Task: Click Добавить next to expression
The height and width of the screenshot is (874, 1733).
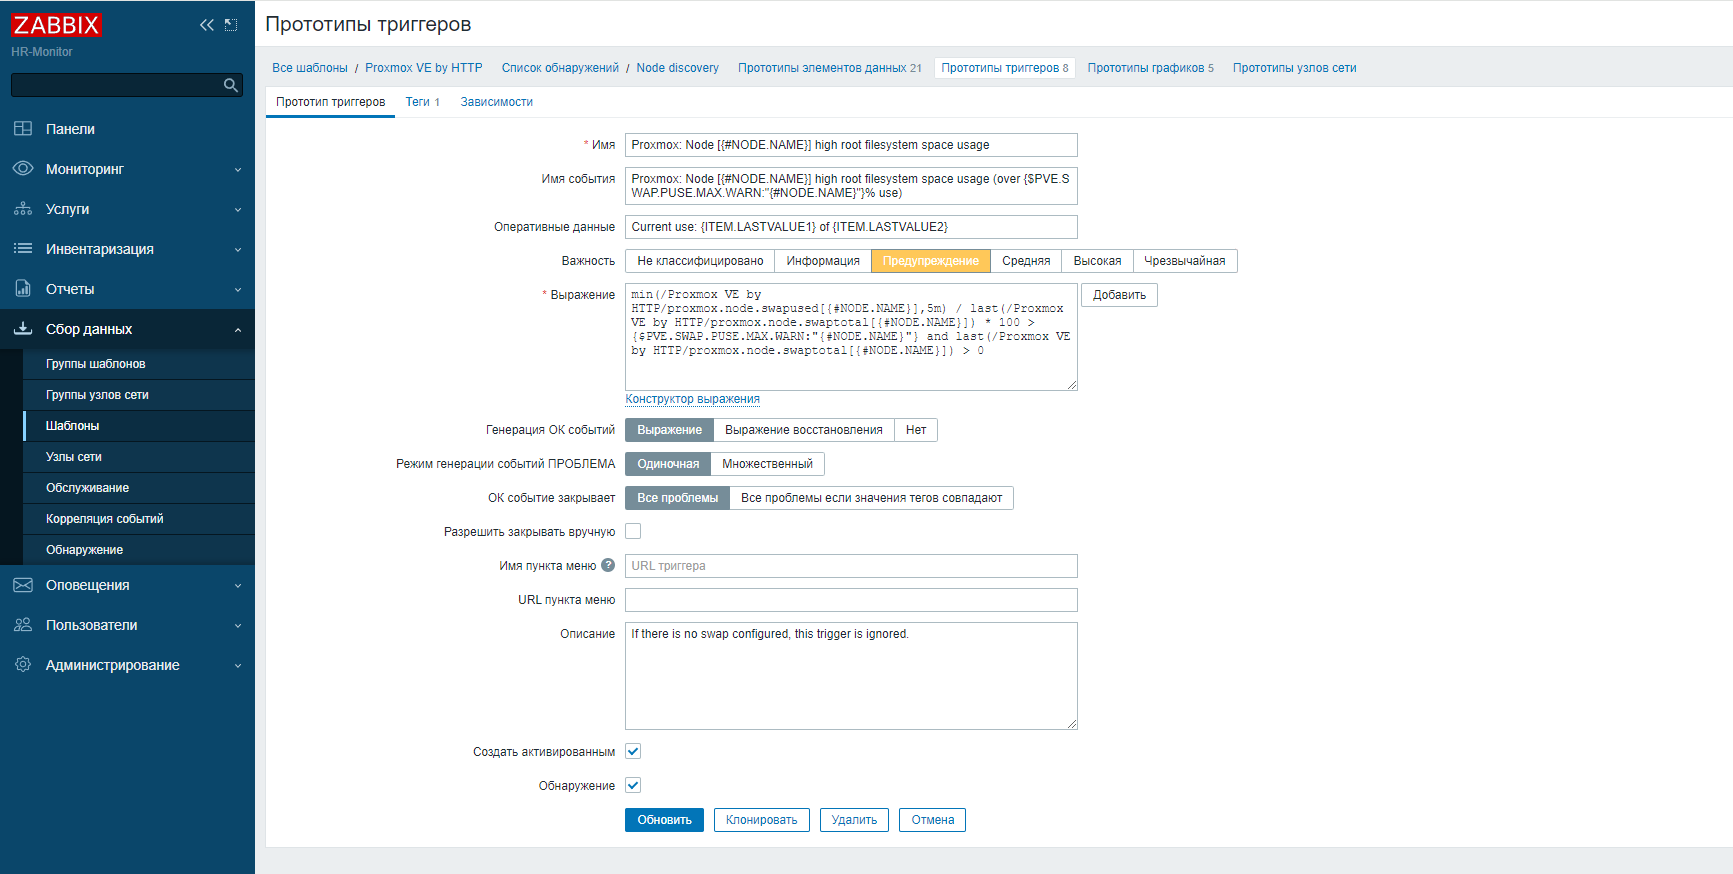Action: 1119,295
